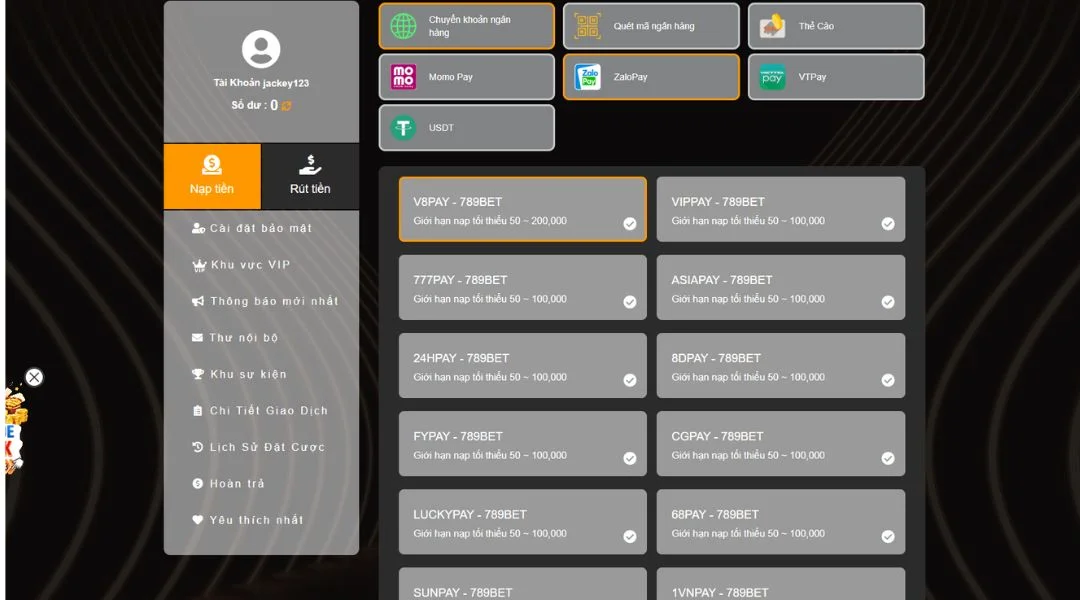Click the QR code bank scan icon

[588, 26]
